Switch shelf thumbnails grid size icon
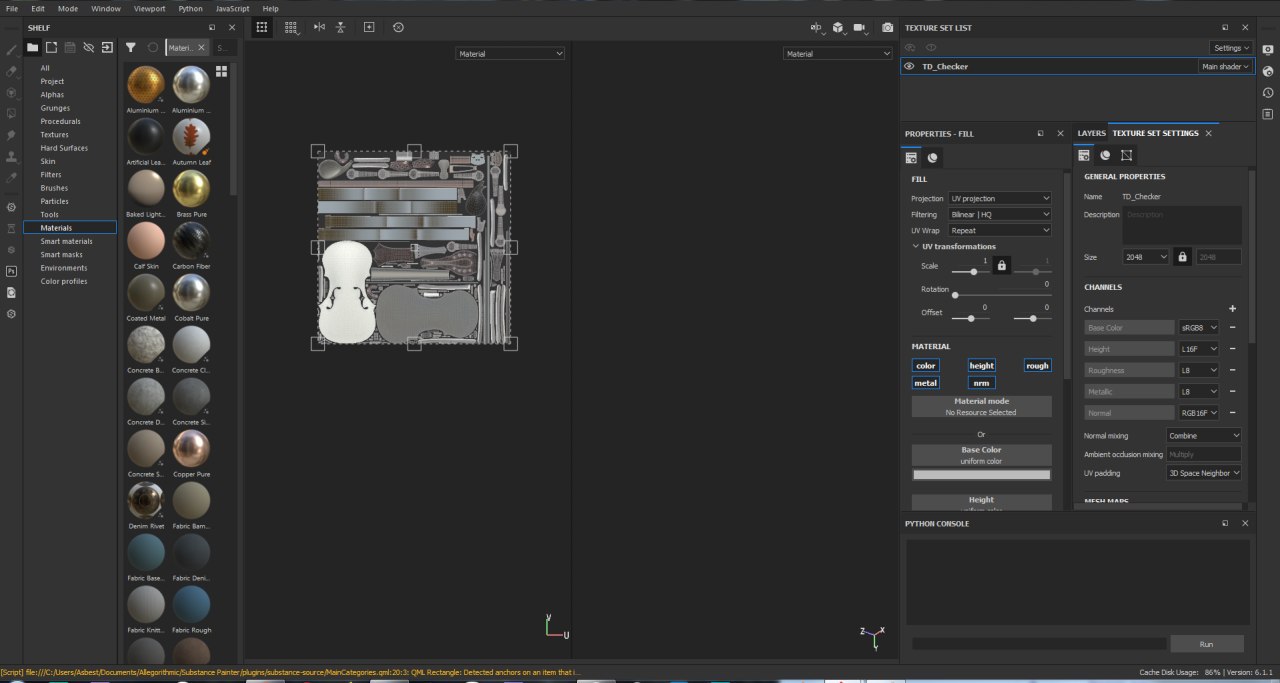Screen dimensions: 1280x683 point(221,71)
